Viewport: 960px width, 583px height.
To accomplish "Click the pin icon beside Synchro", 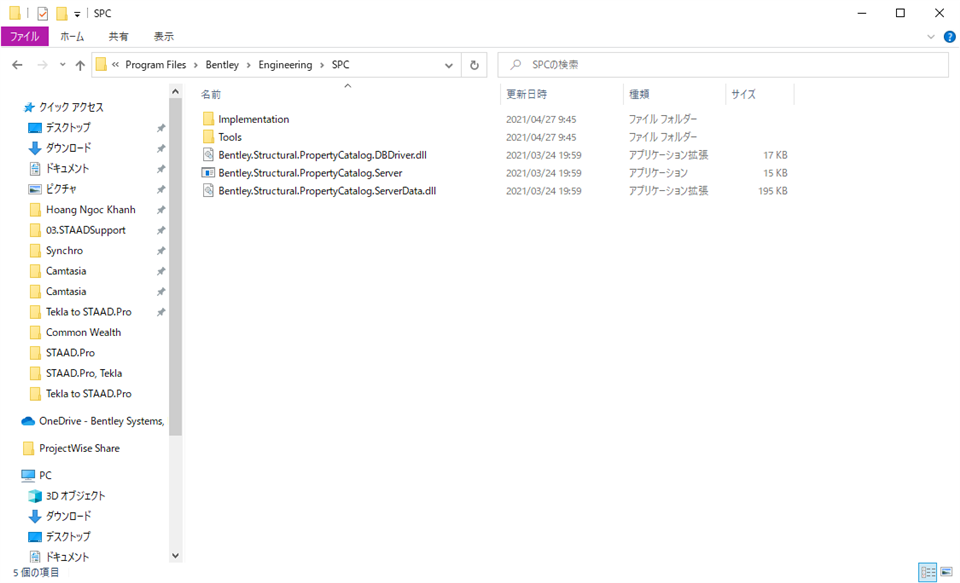I will (160, 250).
